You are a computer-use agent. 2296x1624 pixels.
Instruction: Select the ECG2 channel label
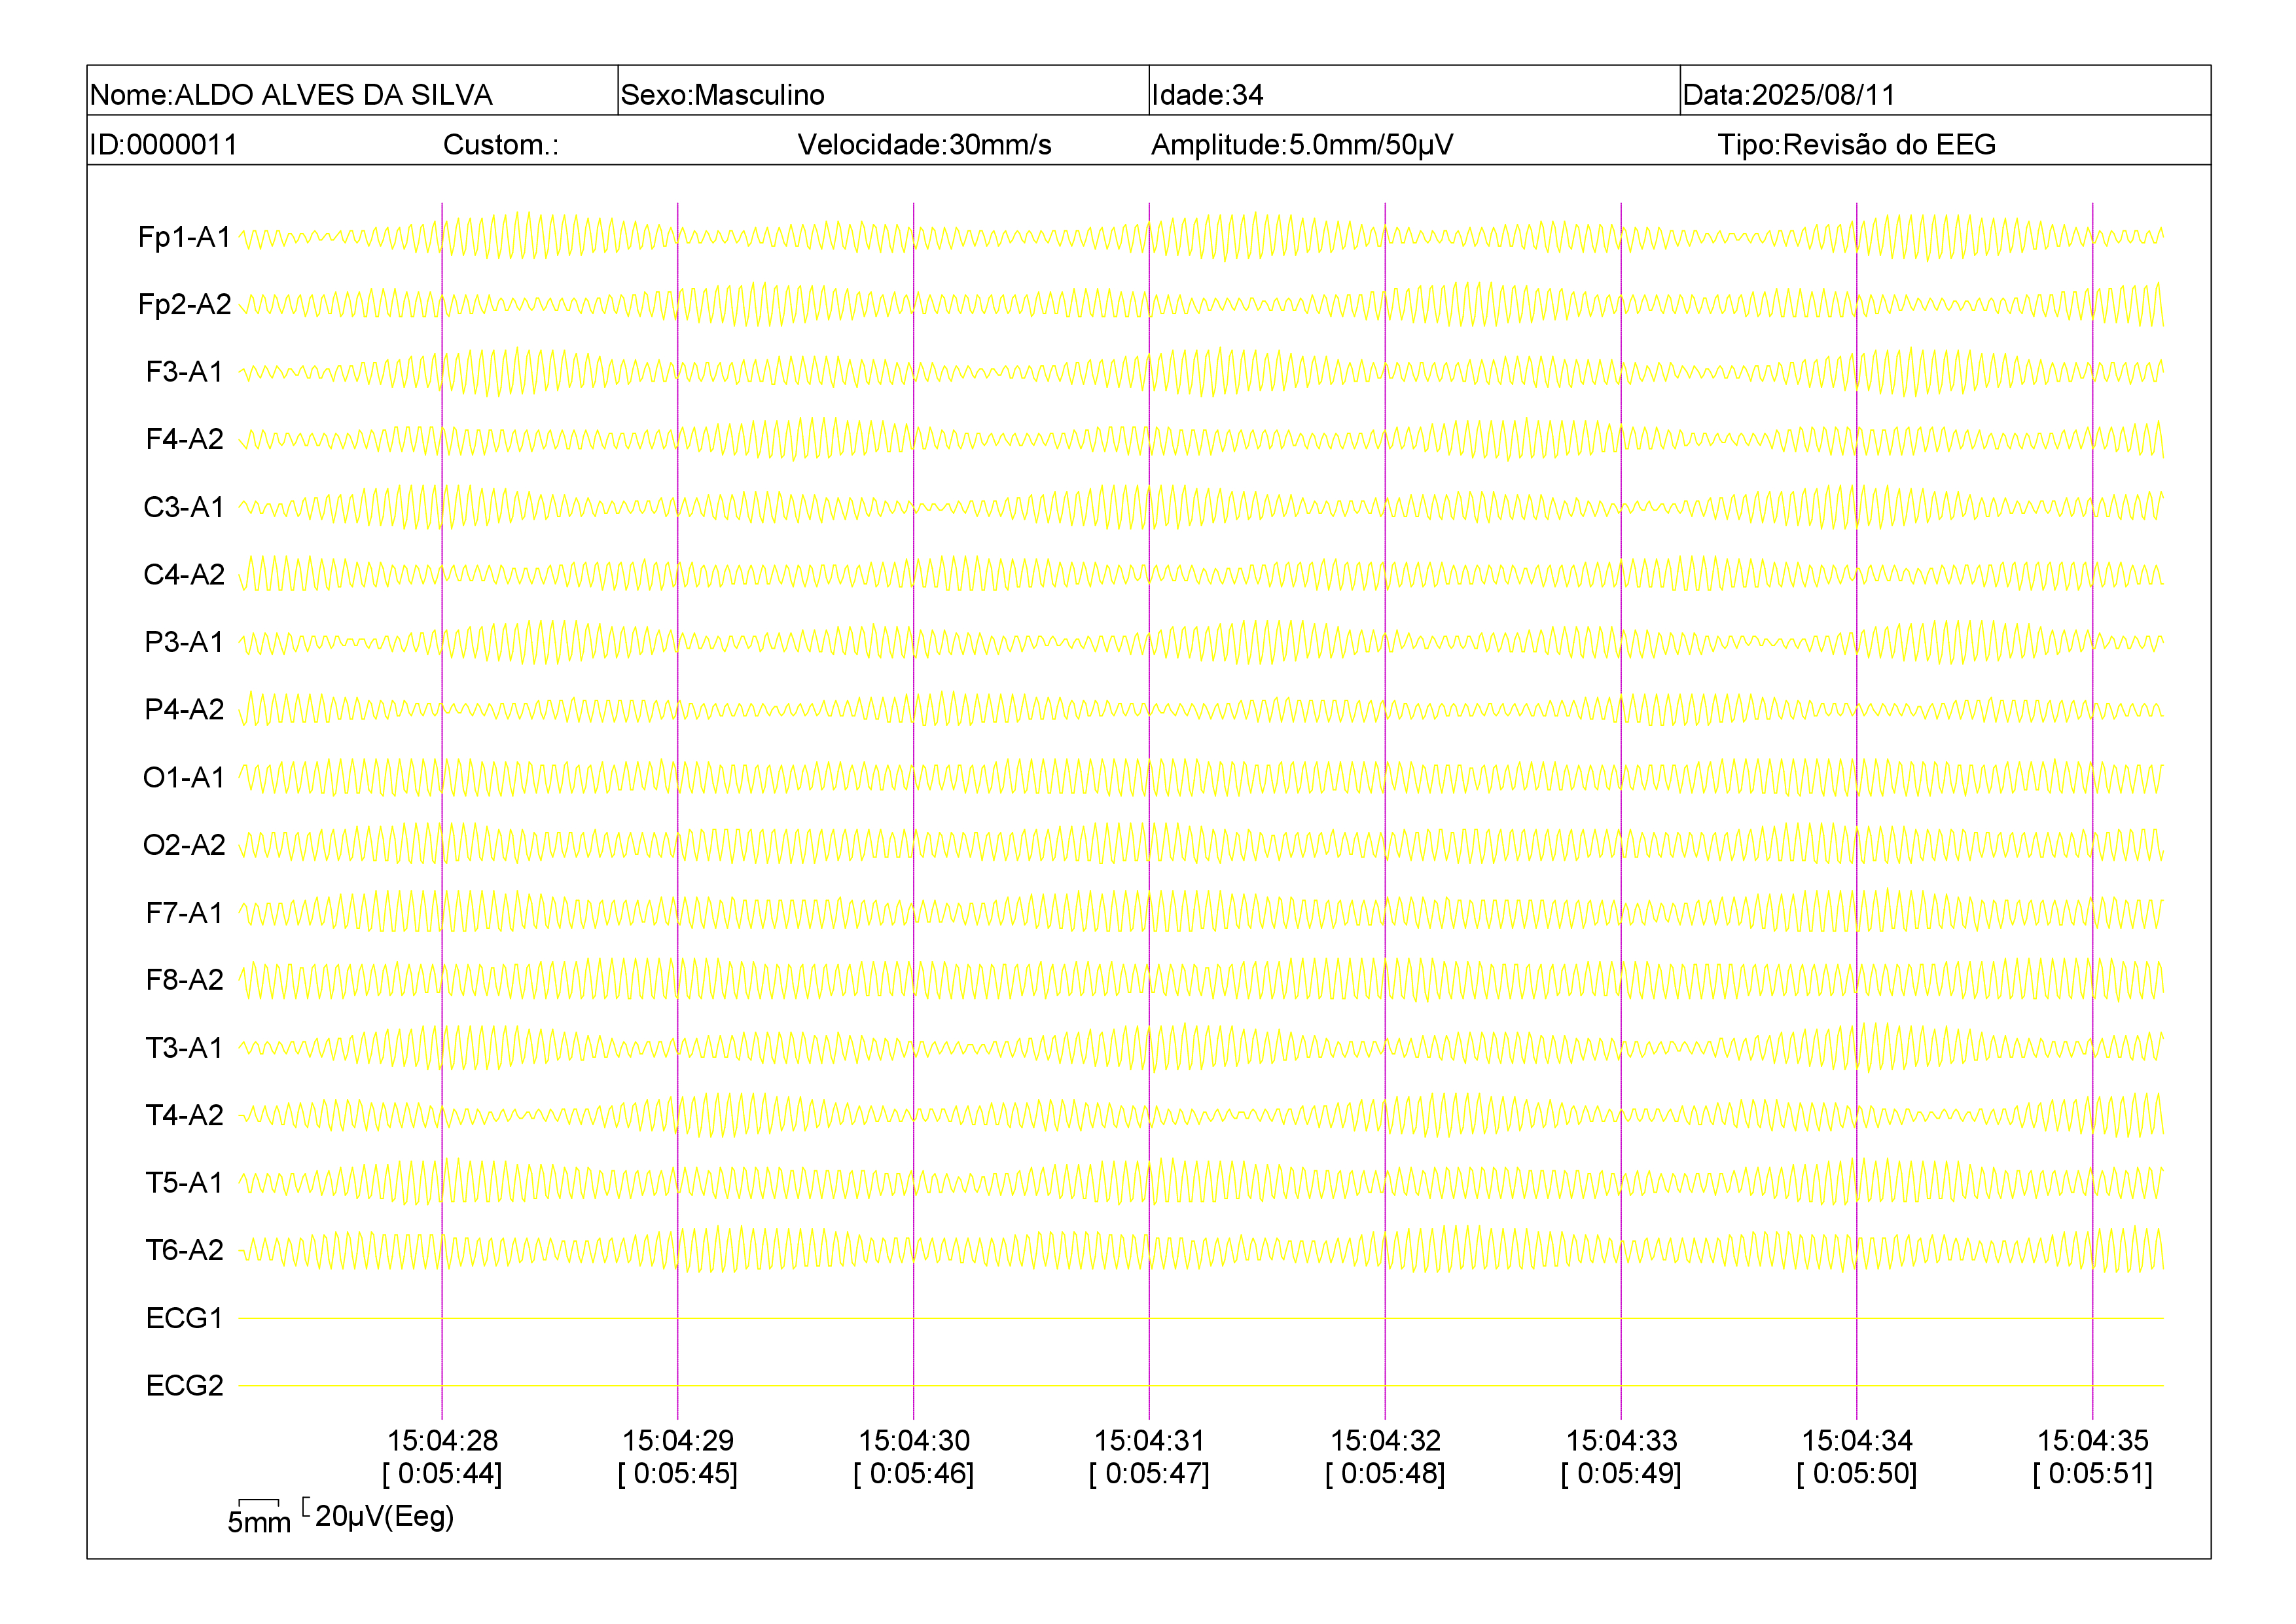pos(184,1385)
